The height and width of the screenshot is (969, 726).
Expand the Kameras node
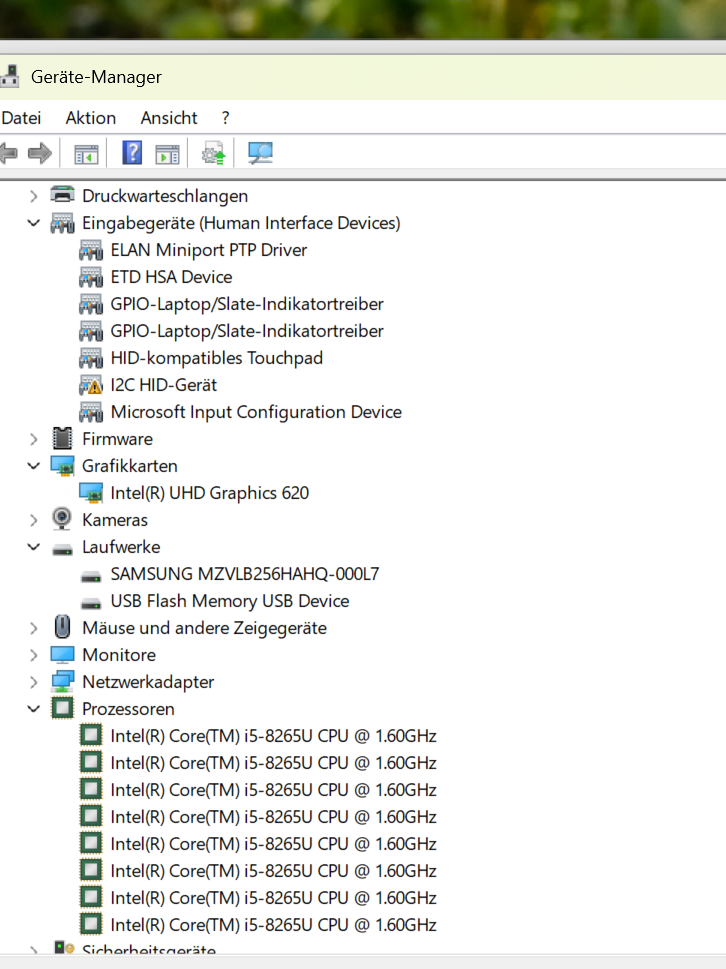coord(33,520)
